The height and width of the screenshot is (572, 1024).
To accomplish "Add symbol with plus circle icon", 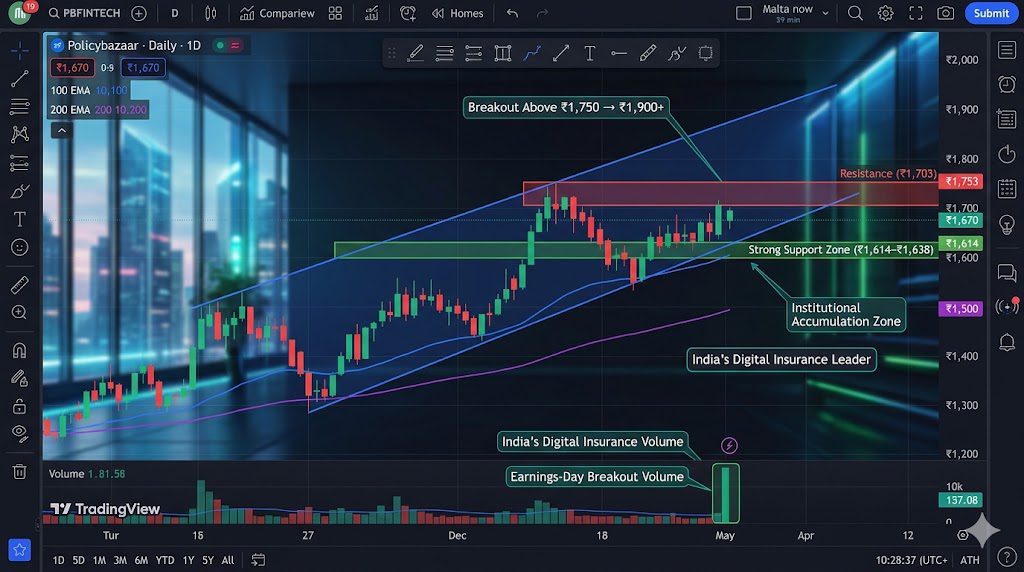I will point(138,13).
